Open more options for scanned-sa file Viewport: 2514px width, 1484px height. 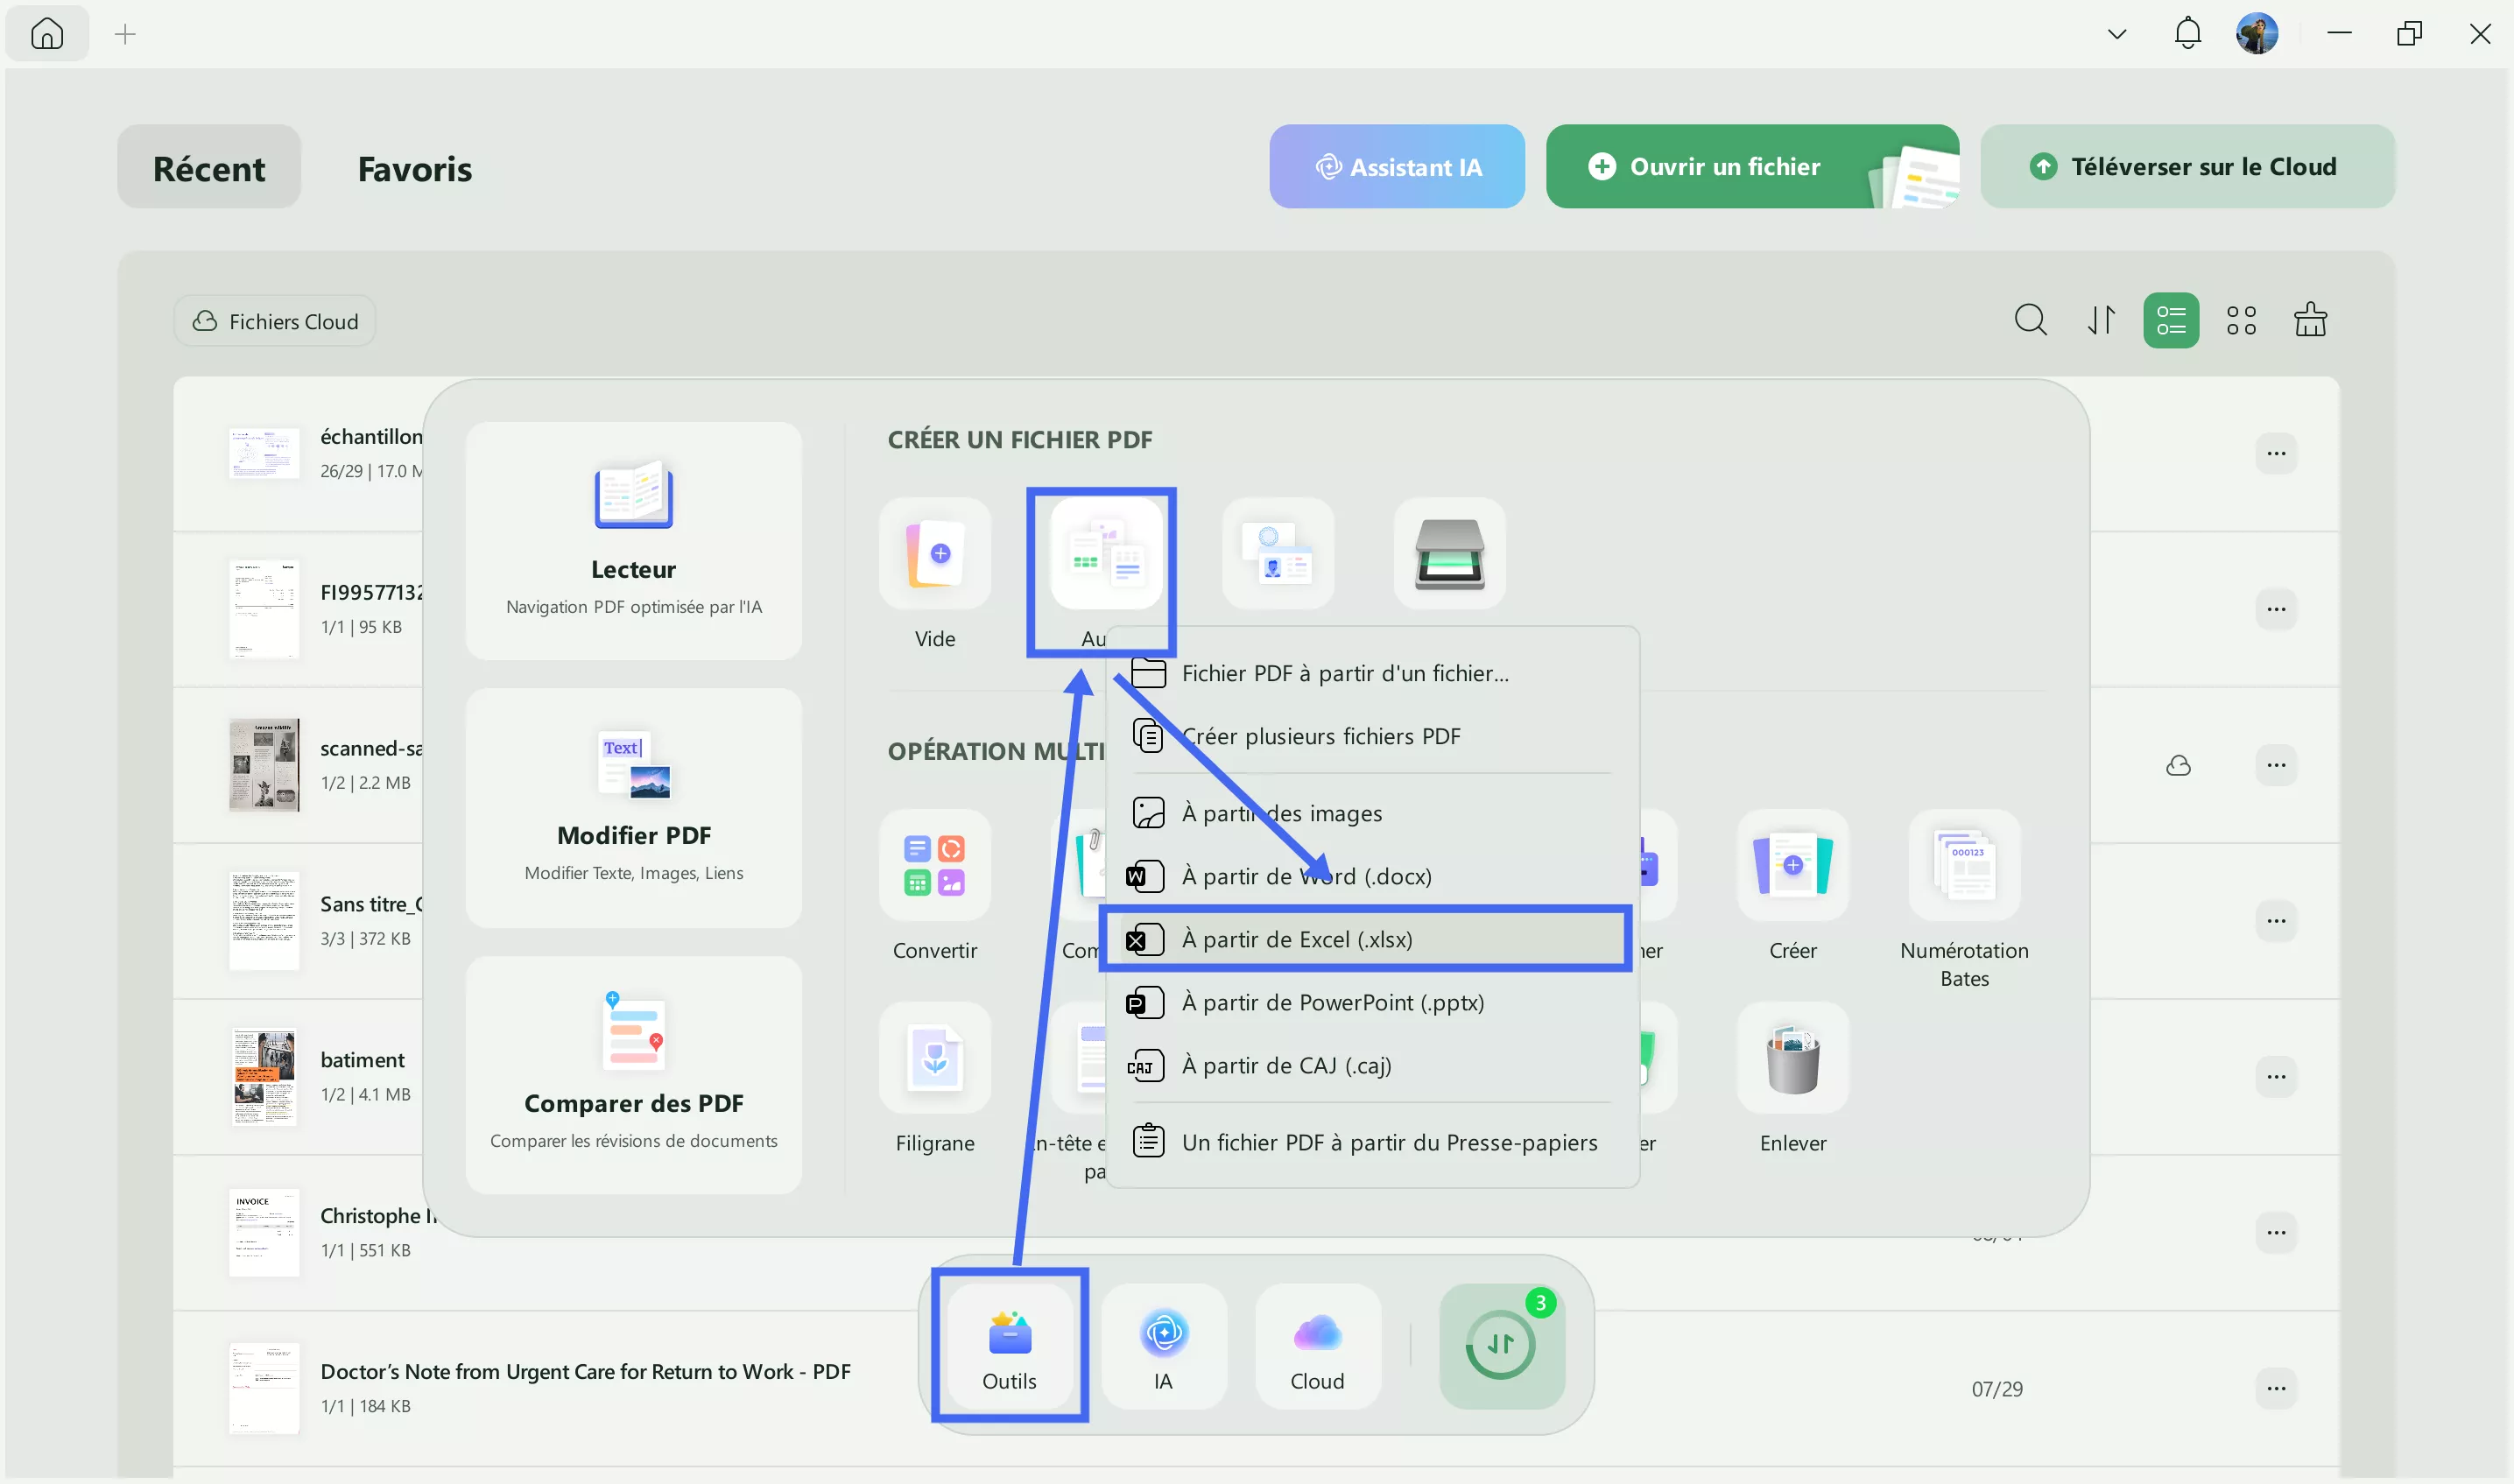(2276, 765)
